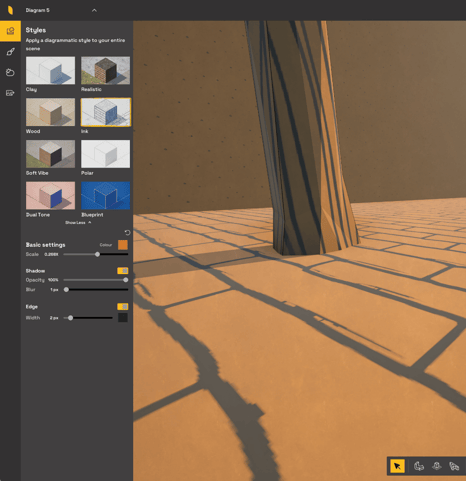Image resolution: width=466 pixels, height=481 pixels.
Task: Choose the look-around navigation tool
Action: 454,466
